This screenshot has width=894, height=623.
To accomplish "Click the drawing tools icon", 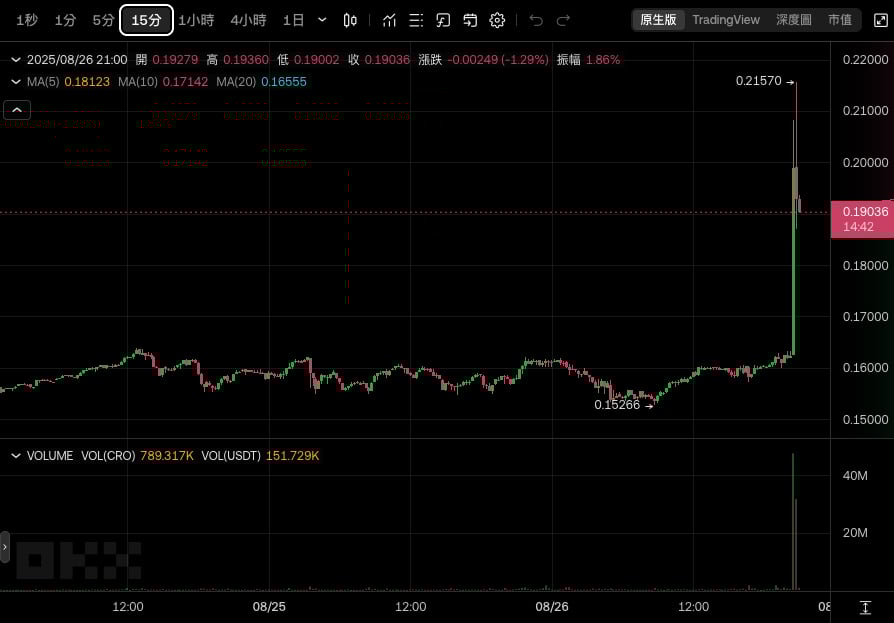I will tap(443, 20).
